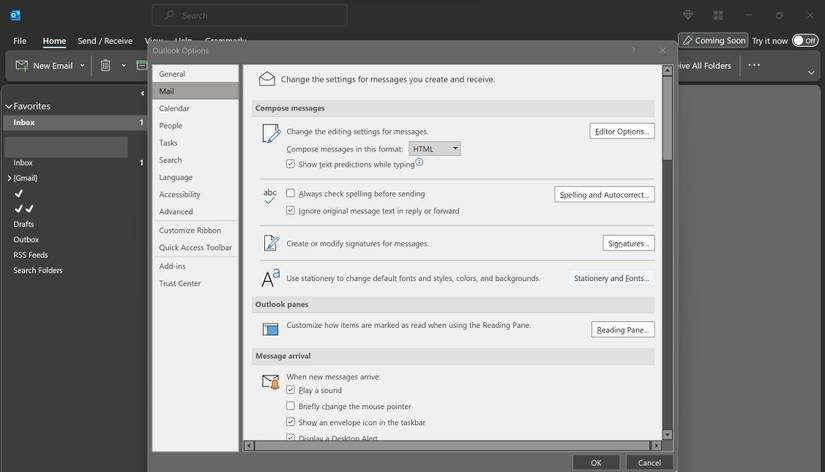
Task: Open the Tasks options category
Action: 195,143
